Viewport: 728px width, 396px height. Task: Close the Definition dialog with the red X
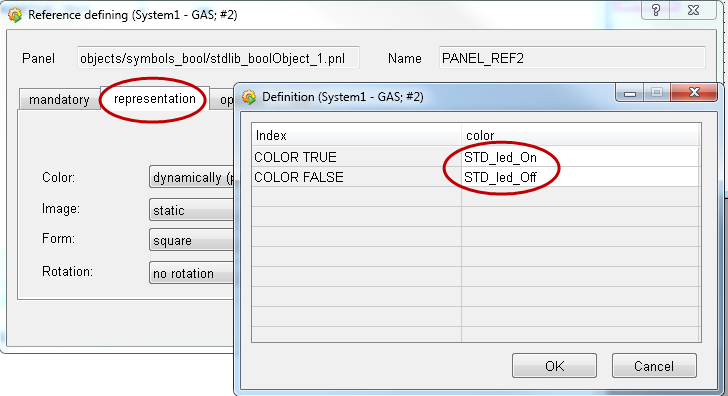point(694,92)
